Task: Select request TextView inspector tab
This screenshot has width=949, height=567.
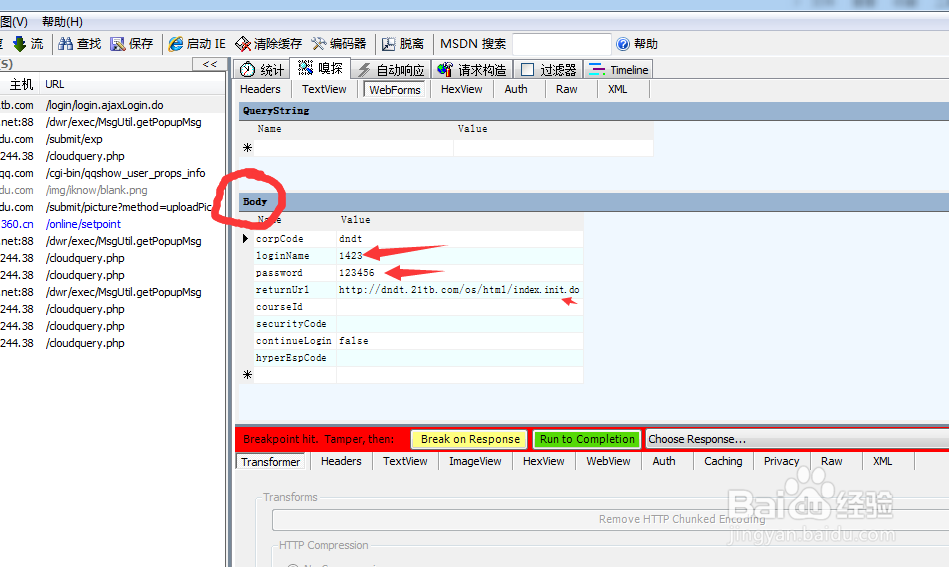Action: [324, 89]
